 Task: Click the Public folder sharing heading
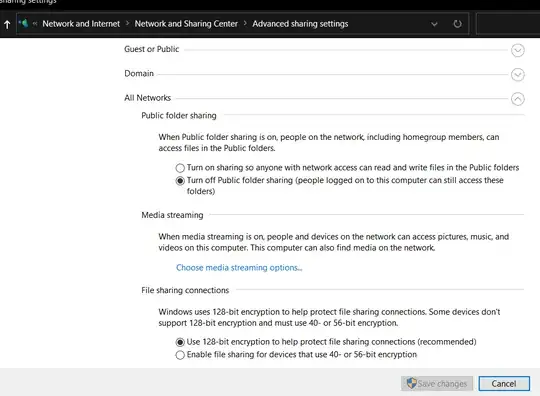[x=179, y=116]
